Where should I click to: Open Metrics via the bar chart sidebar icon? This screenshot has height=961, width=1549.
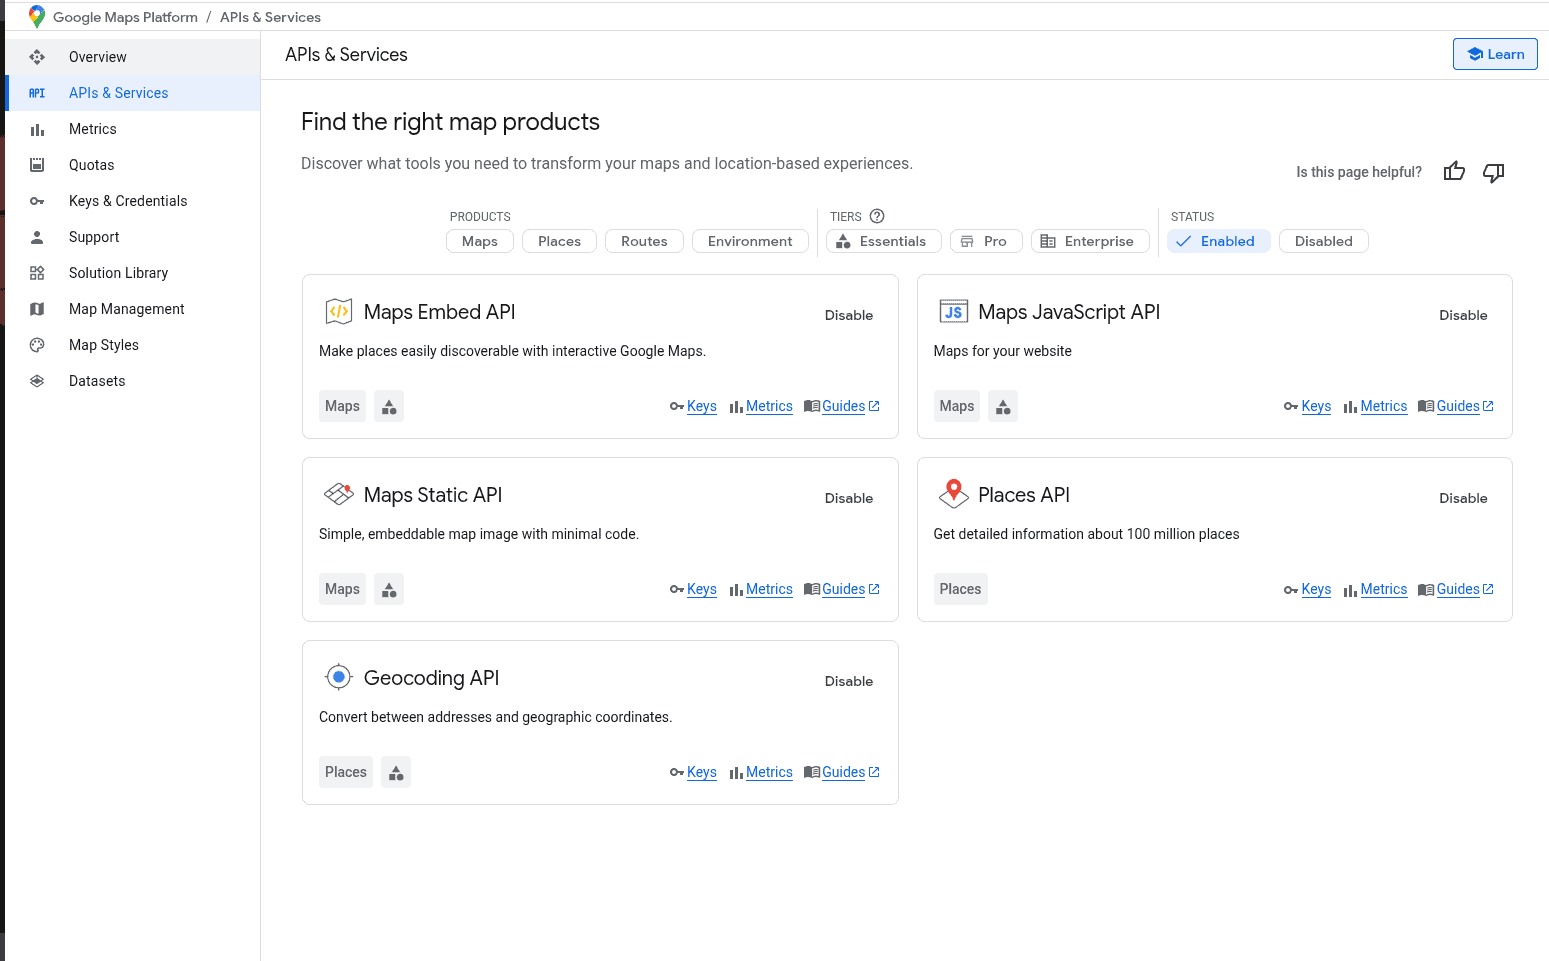[37, 129]
